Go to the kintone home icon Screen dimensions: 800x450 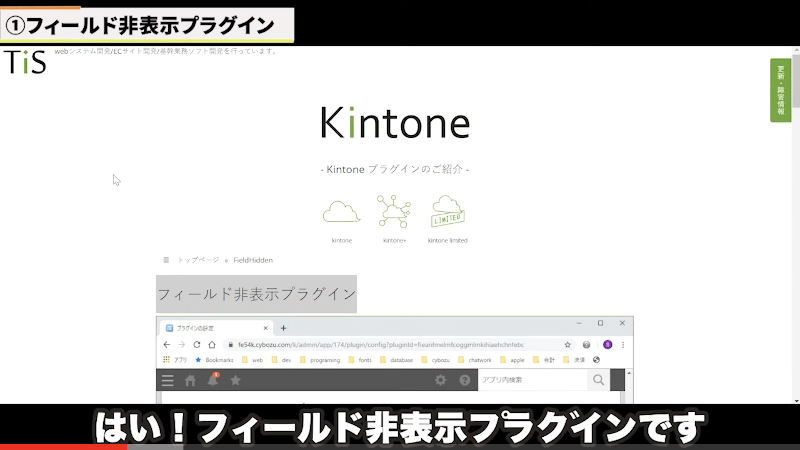click(x=190, y=380)
